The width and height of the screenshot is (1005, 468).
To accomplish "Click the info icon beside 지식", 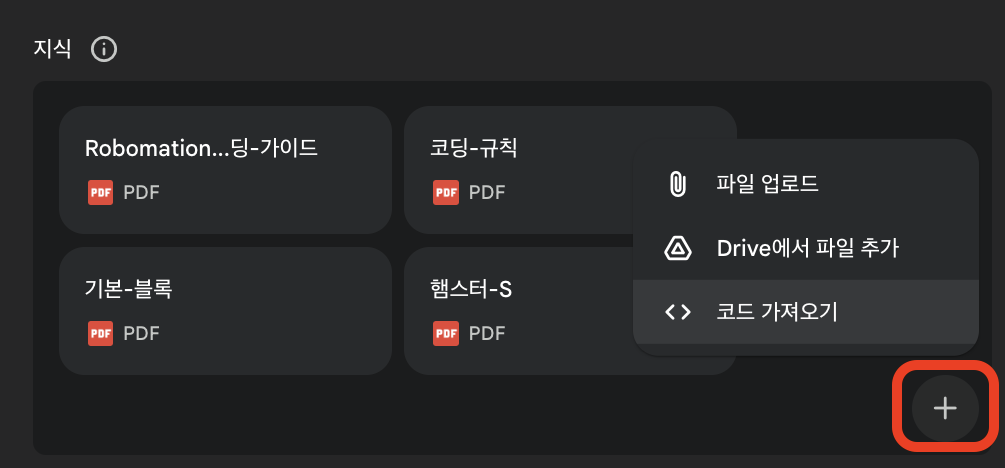I will coord(104,48).
